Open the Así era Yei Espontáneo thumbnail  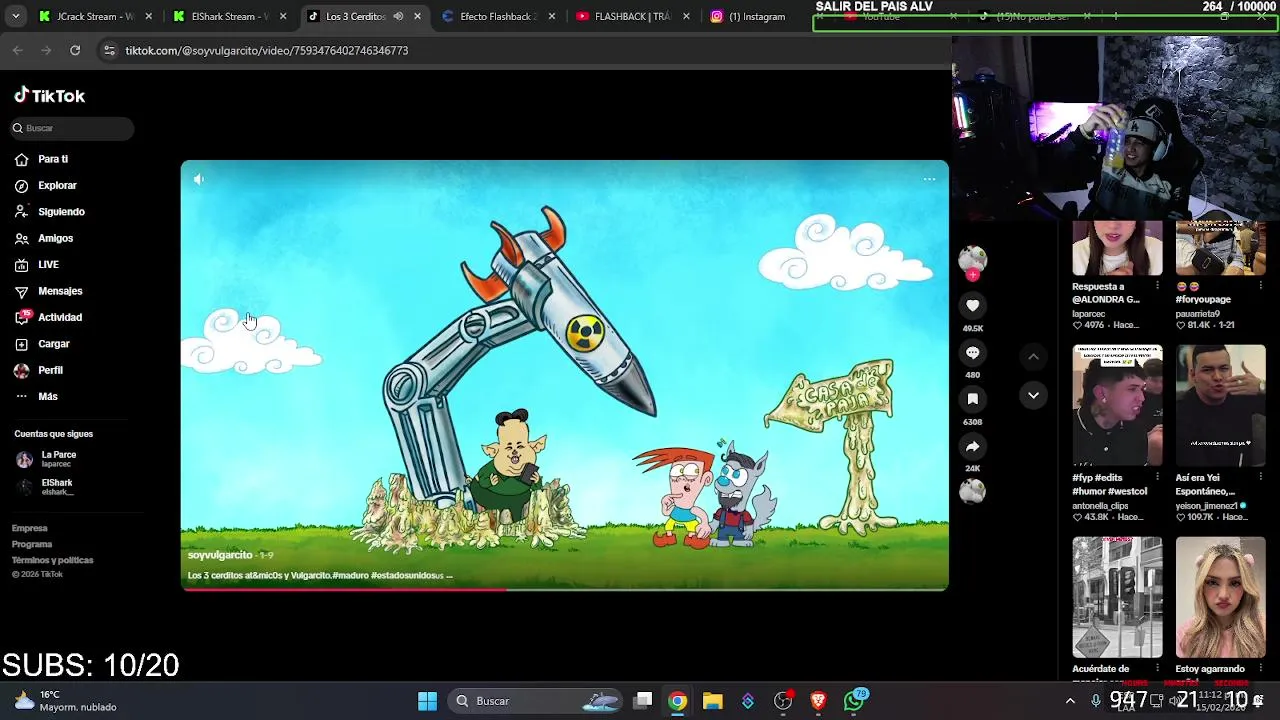point(1220,405)
